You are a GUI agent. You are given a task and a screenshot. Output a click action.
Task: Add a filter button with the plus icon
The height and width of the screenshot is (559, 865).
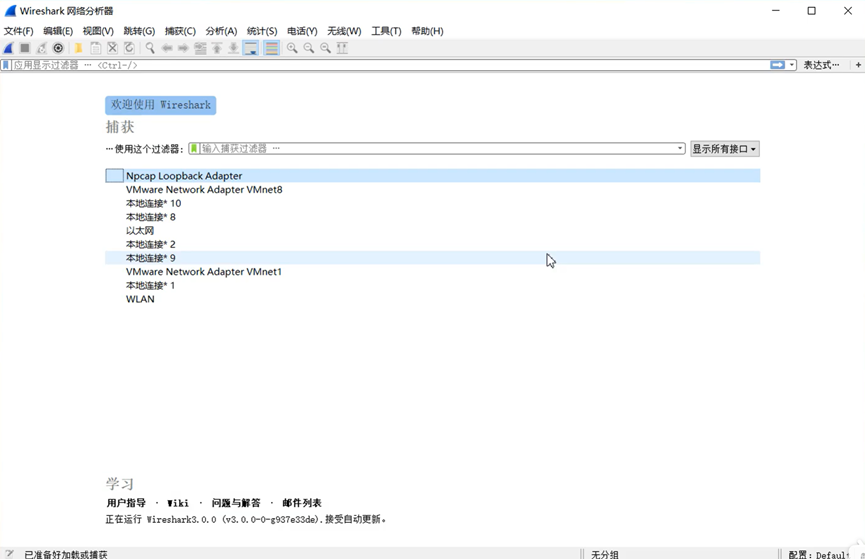[x=858, y=65]
